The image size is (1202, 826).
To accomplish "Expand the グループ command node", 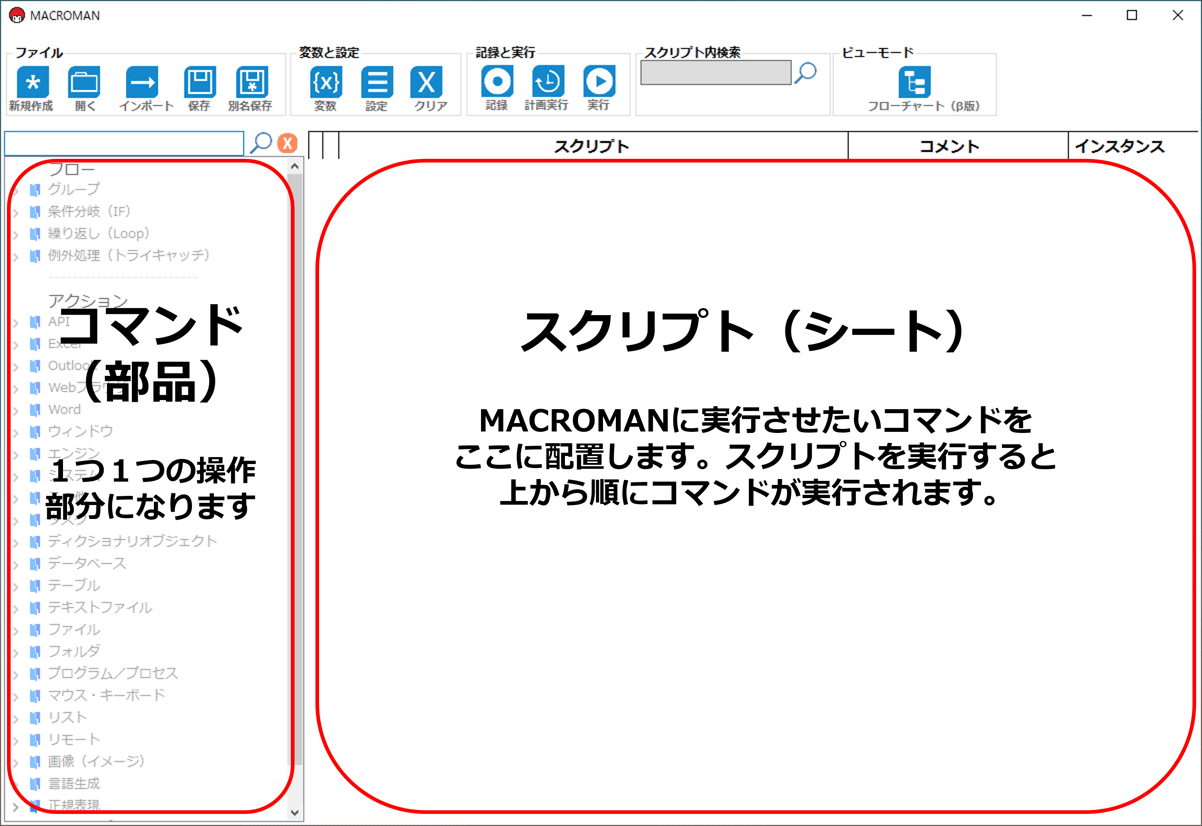I will click(16, 190).
